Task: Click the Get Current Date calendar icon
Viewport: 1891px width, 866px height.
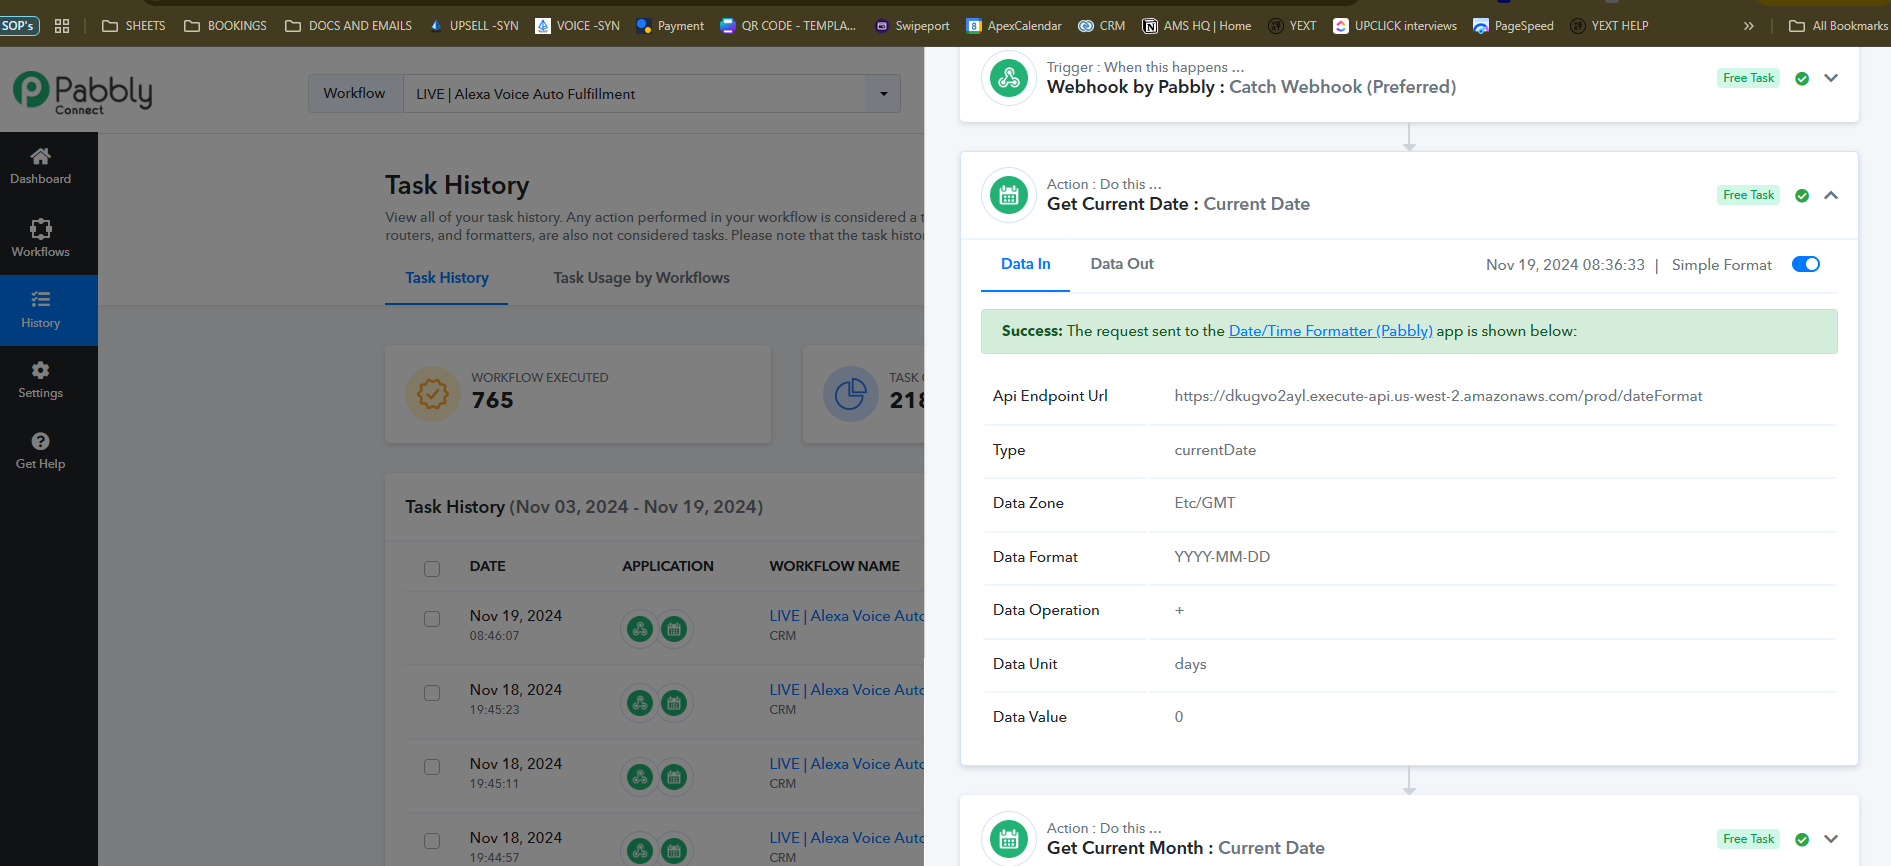Action: click(x=1009, y=195)
